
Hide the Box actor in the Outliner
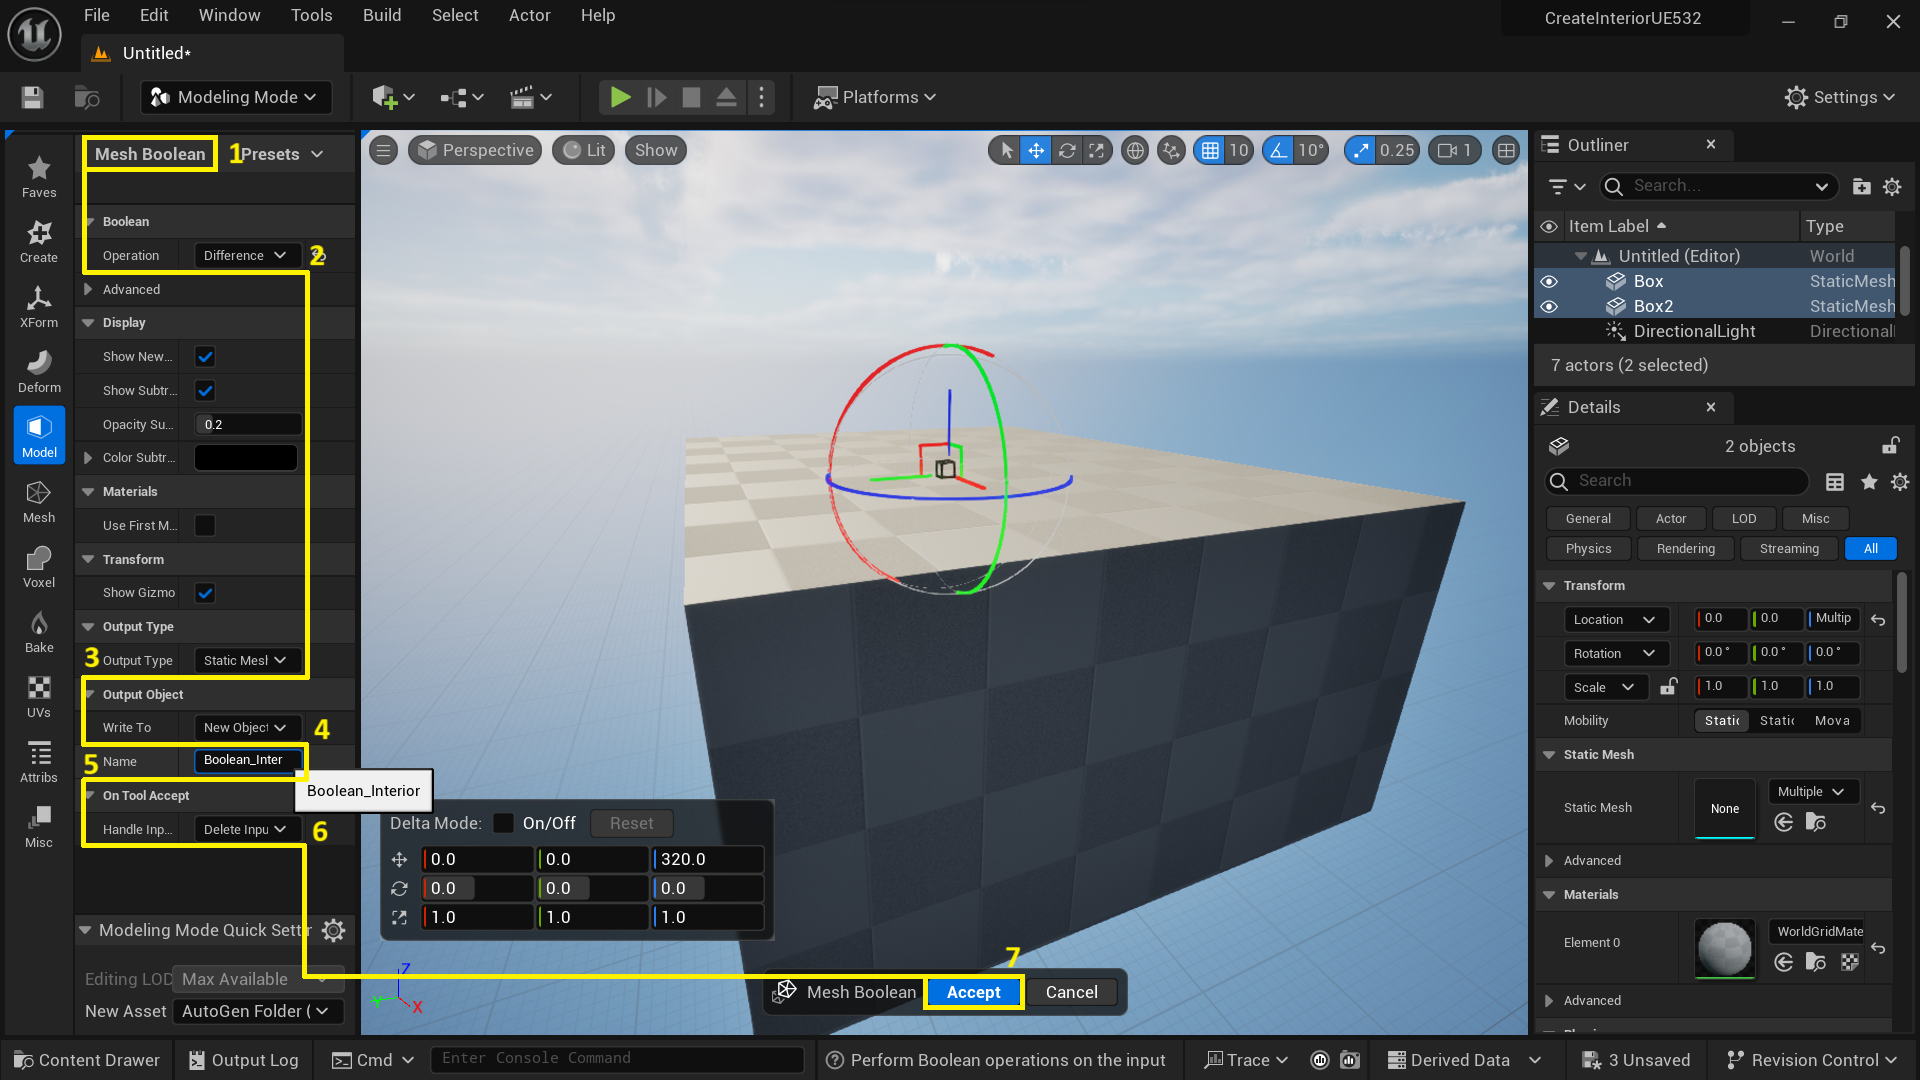point(1549,281)
